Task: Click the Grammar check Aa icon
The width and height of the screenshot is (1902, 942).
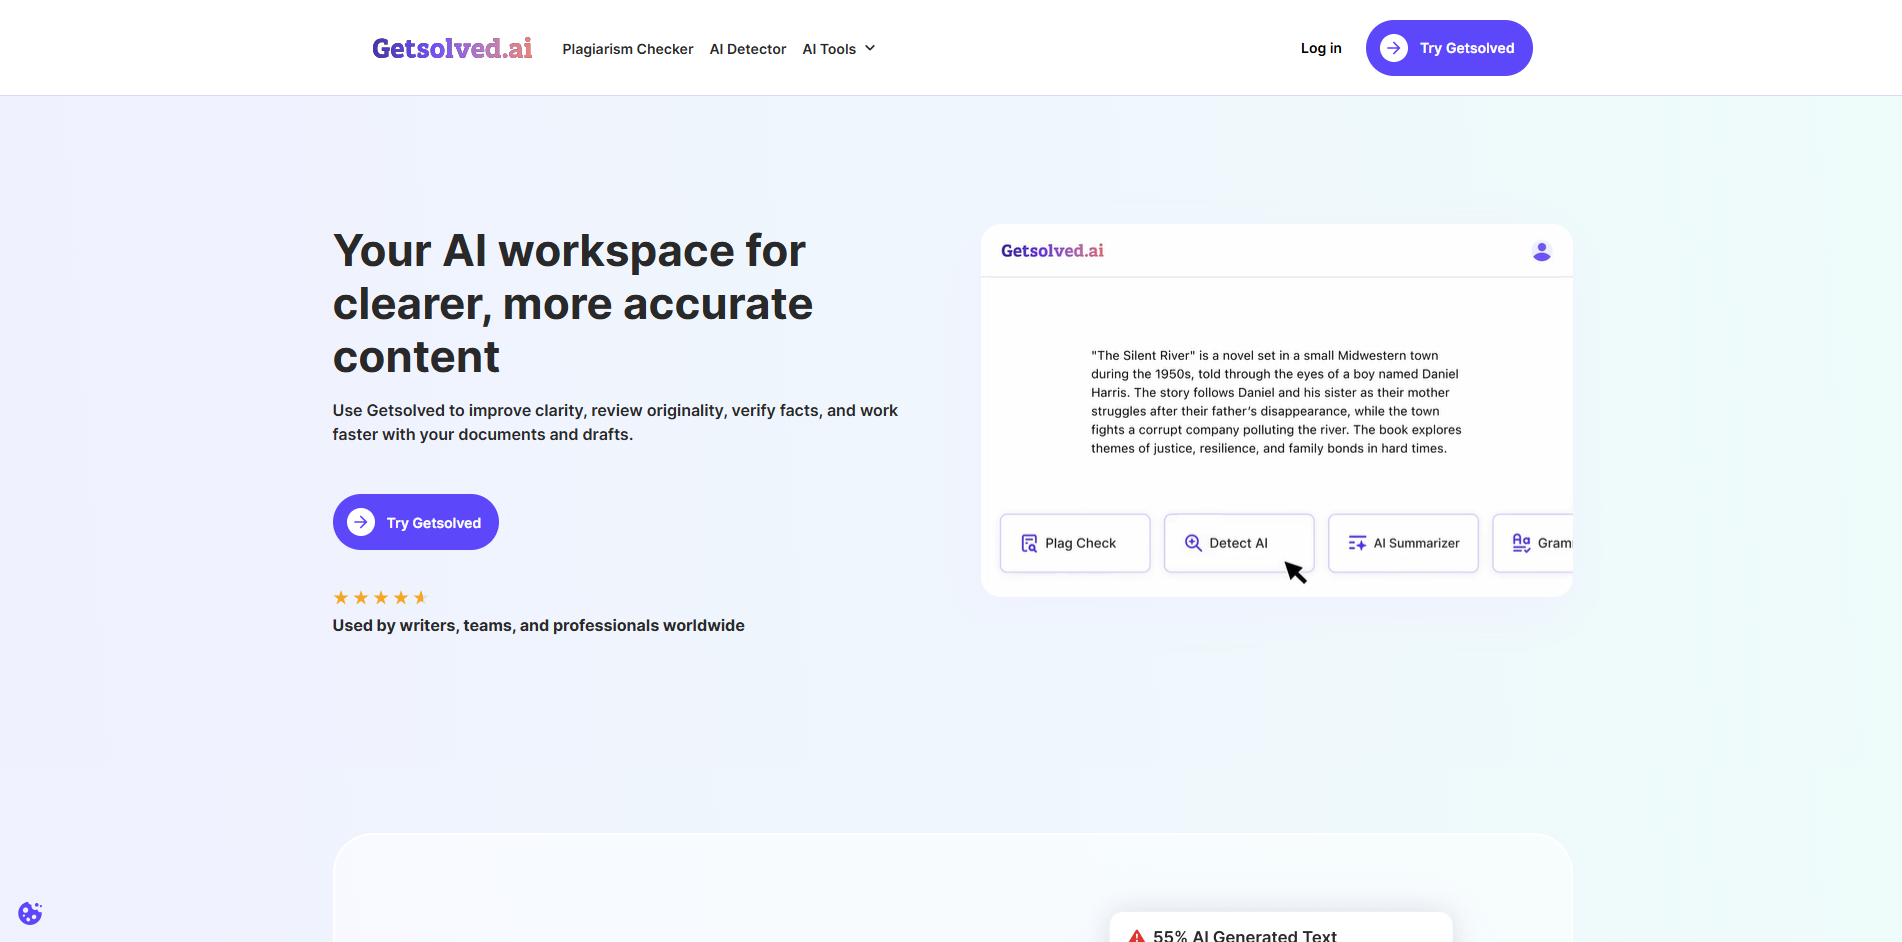Action: click(x=1521, y=543)
